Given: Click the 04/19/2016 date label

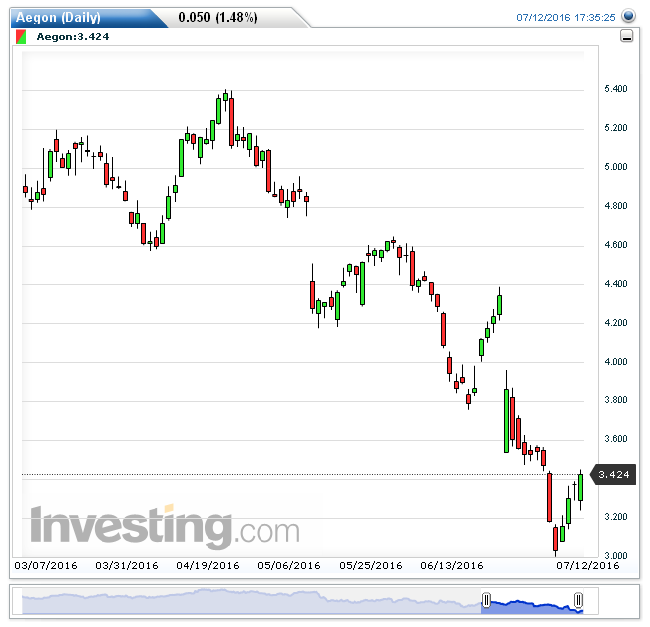Looking at the screenshot, I should tap(208, 566).
